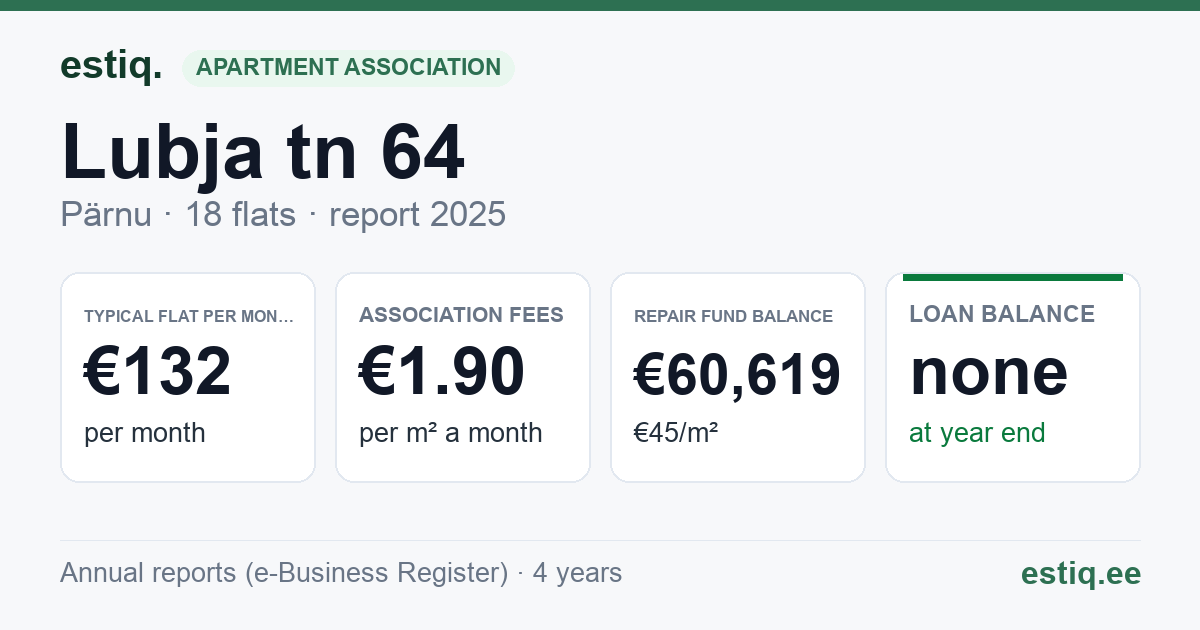Viewport: 1200px width, 630px height.
Task: Click the Lubja tn 64 heading
Action: click(x=263, y=153)
